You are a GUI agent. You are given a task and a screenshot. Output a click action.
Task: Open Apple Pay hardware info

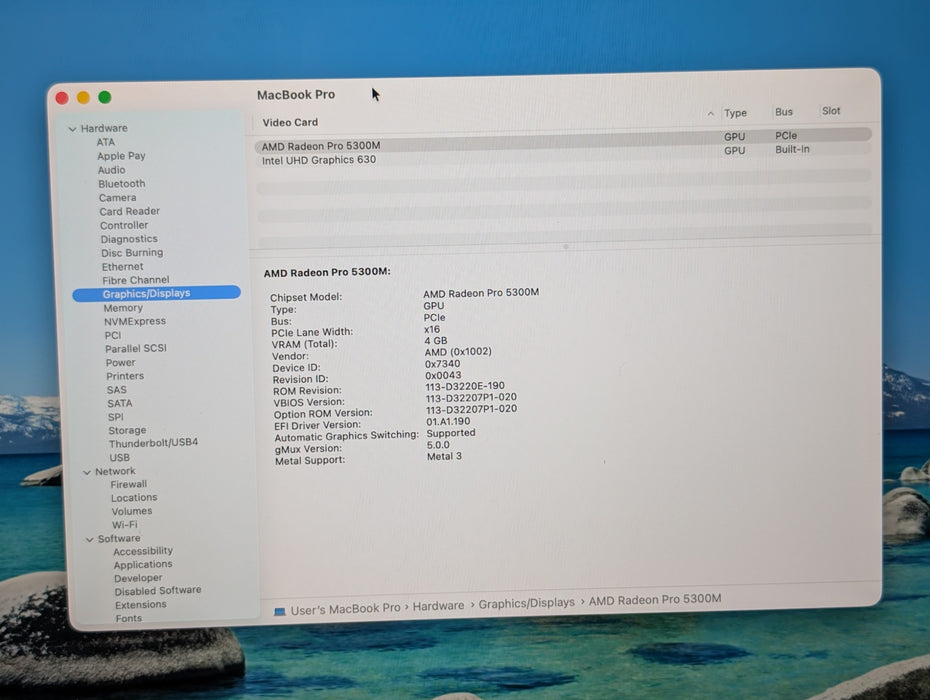(121, 156)
